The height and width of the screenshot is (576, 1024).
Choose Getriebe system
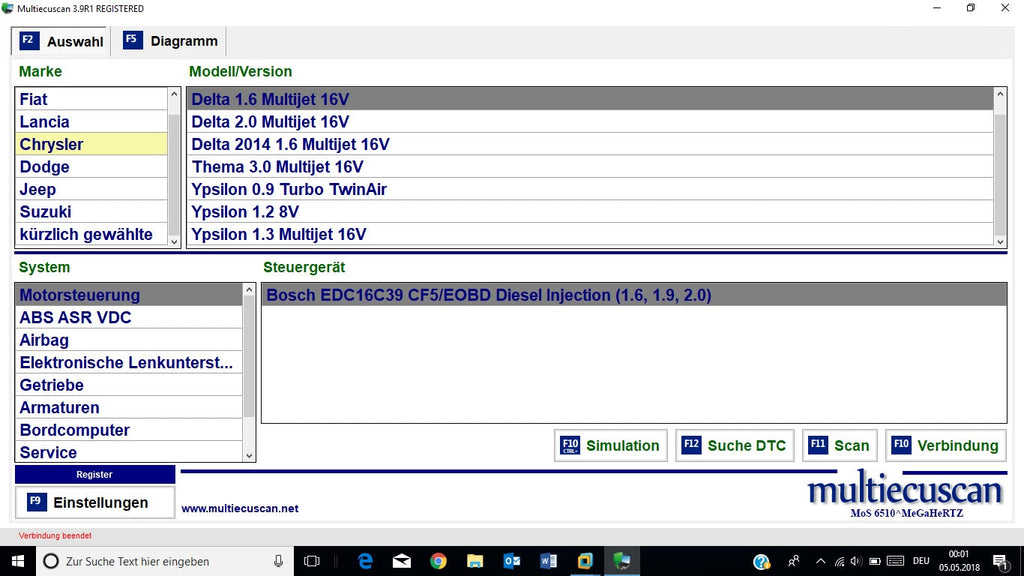[x=129, y=385]
